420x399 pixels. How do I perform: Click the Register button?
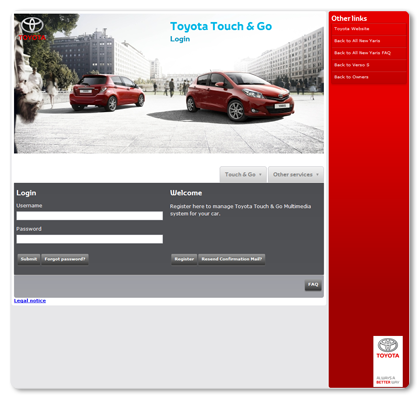pos(184,259)
